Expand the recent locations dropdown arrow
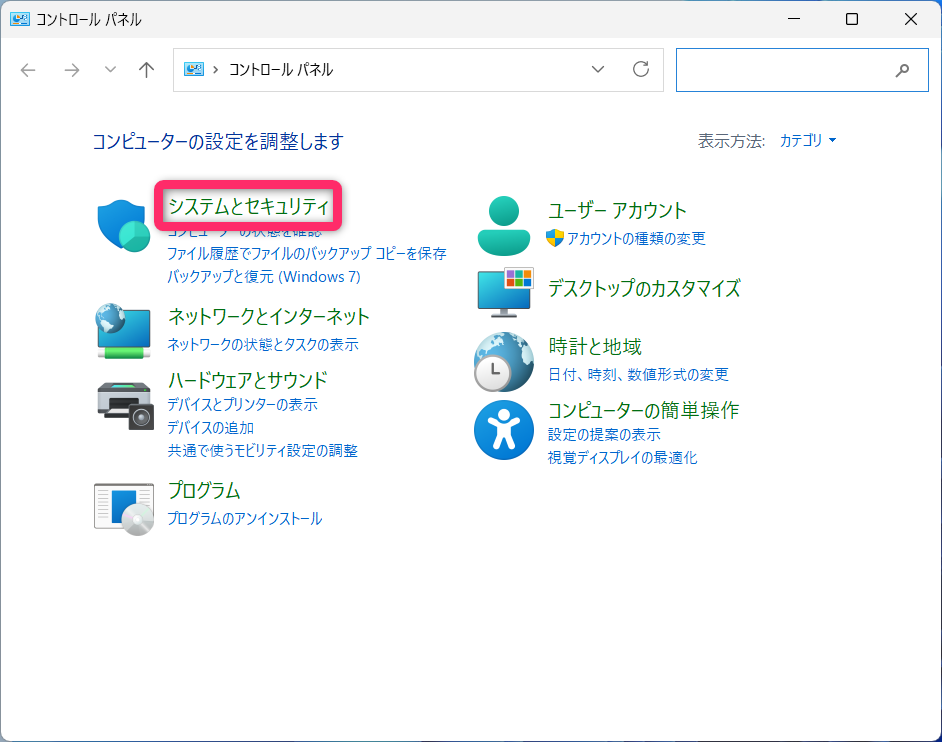This screenshot has height=742, width=942. (x=110, y=70)
